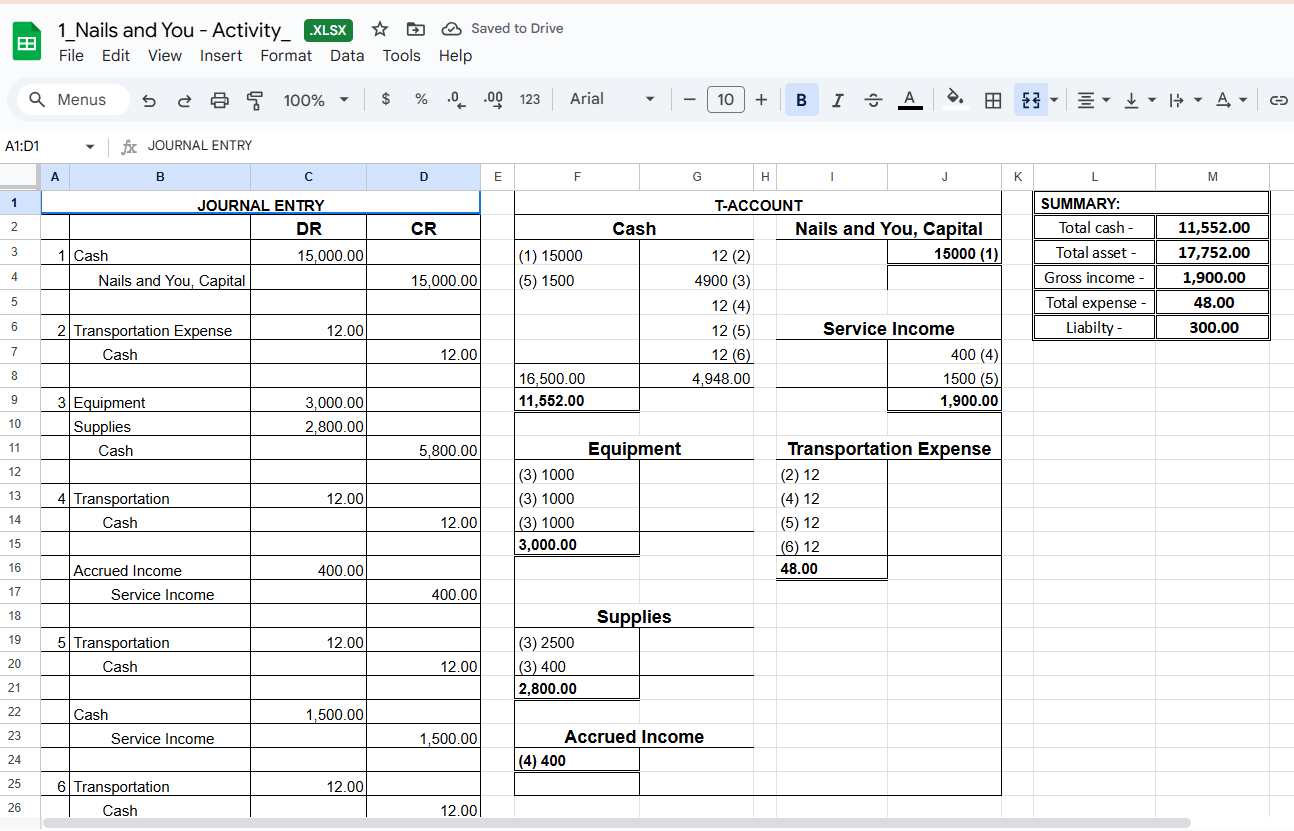The height and width of the screenshot is (831, 1294).
Task: Toggle italic formatting
Action: pos(837,100)
